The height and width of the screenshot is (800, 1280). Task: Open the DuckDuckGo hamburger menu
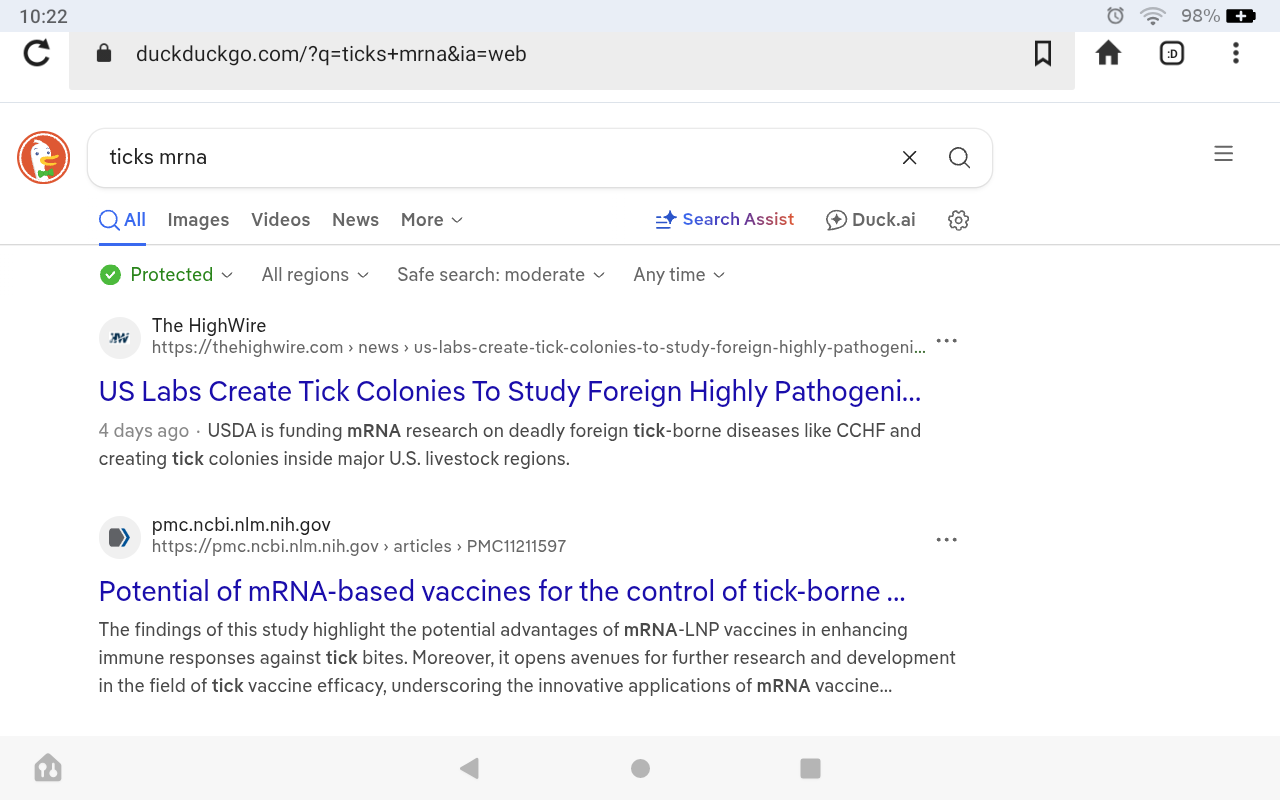coord(1223,154)
